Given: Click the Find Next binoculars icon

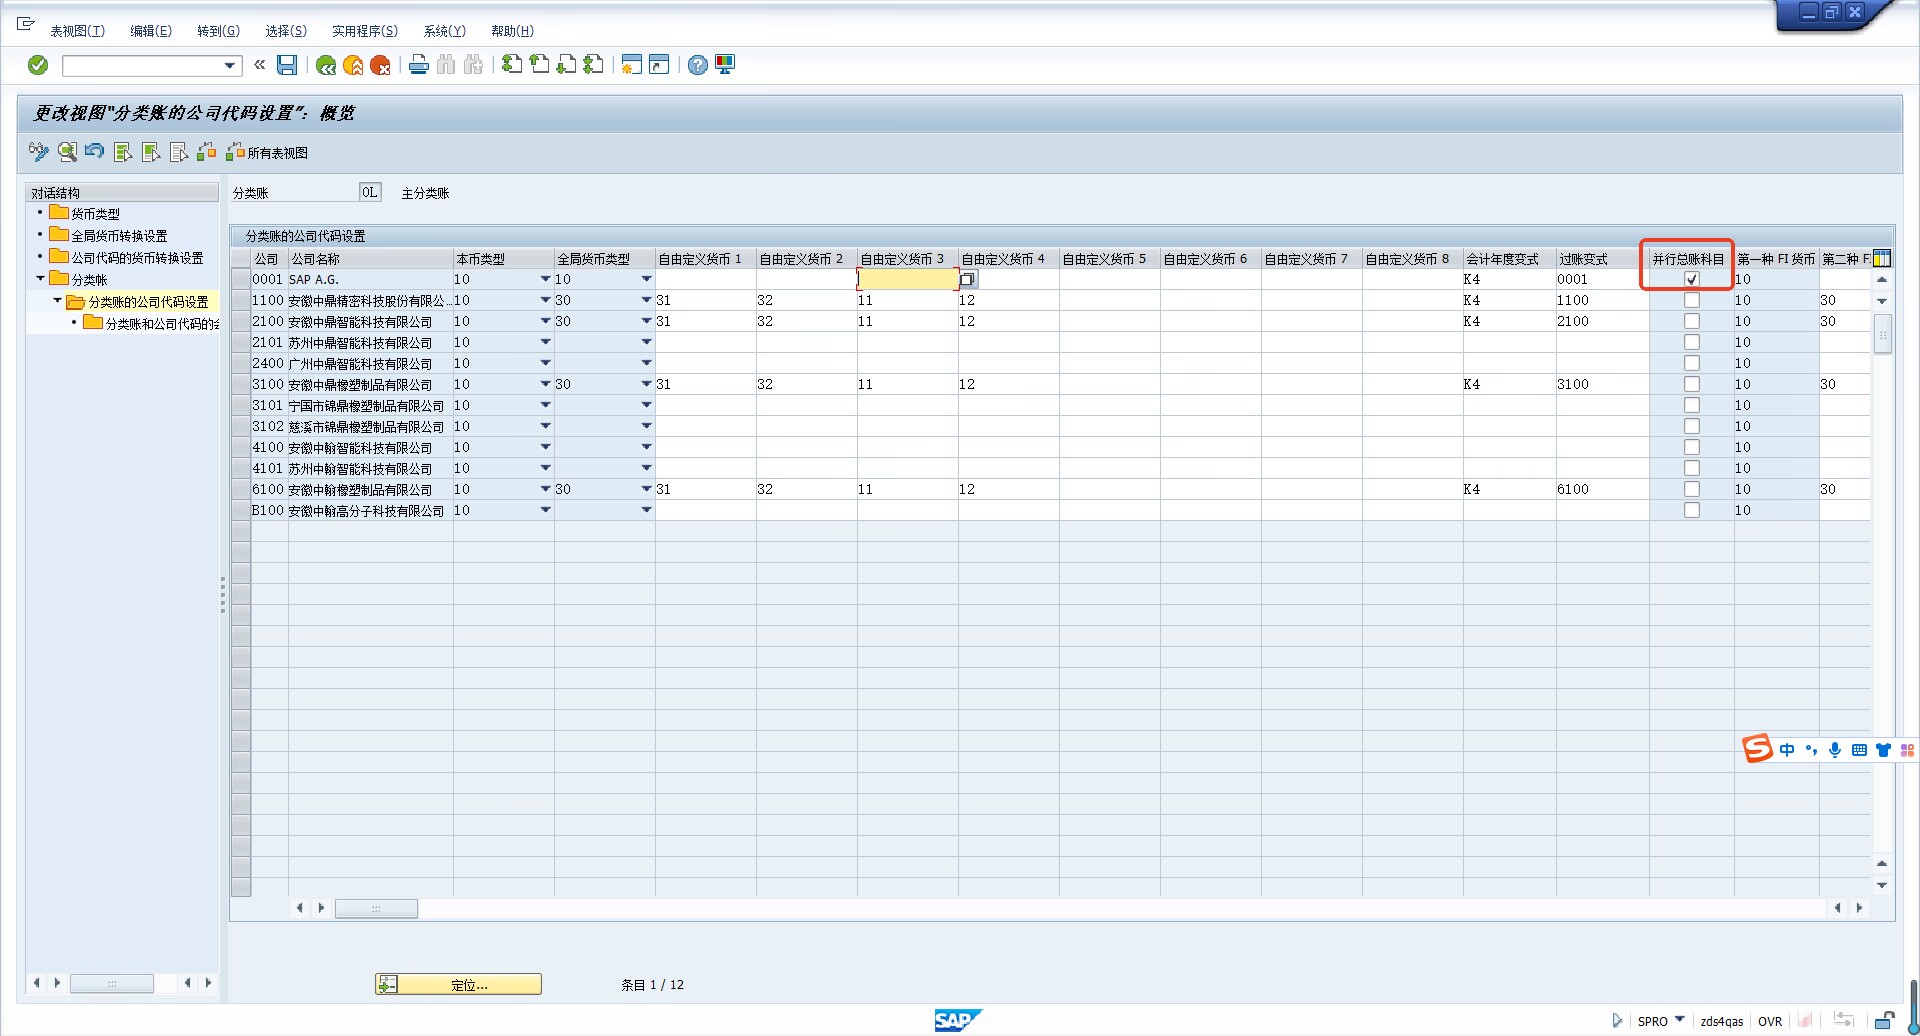Looking at the screenshot, I should tap(473, 65).
